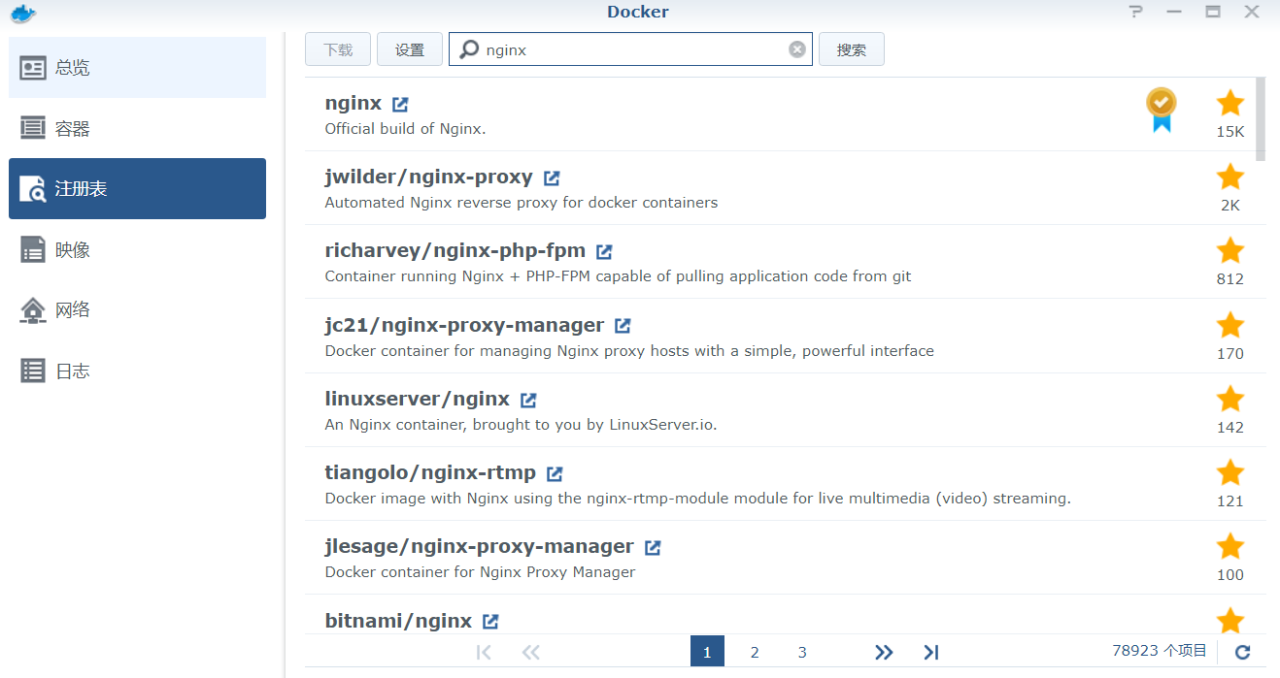
Task: Select the 注册表 registry section
Action: [137, 189]
